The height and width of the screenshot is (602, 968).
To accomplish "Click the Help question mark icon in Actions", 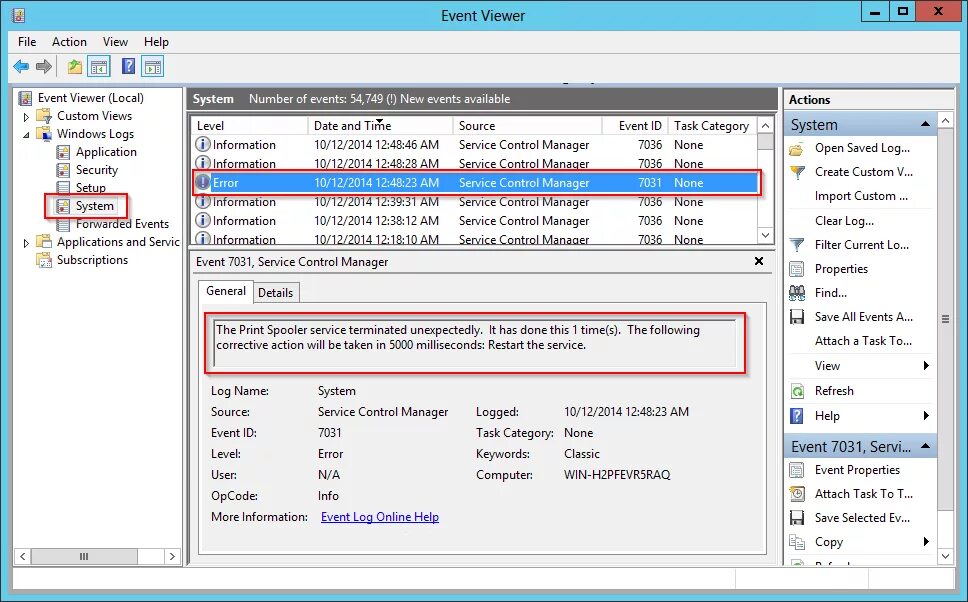I will tap(797, 416).
